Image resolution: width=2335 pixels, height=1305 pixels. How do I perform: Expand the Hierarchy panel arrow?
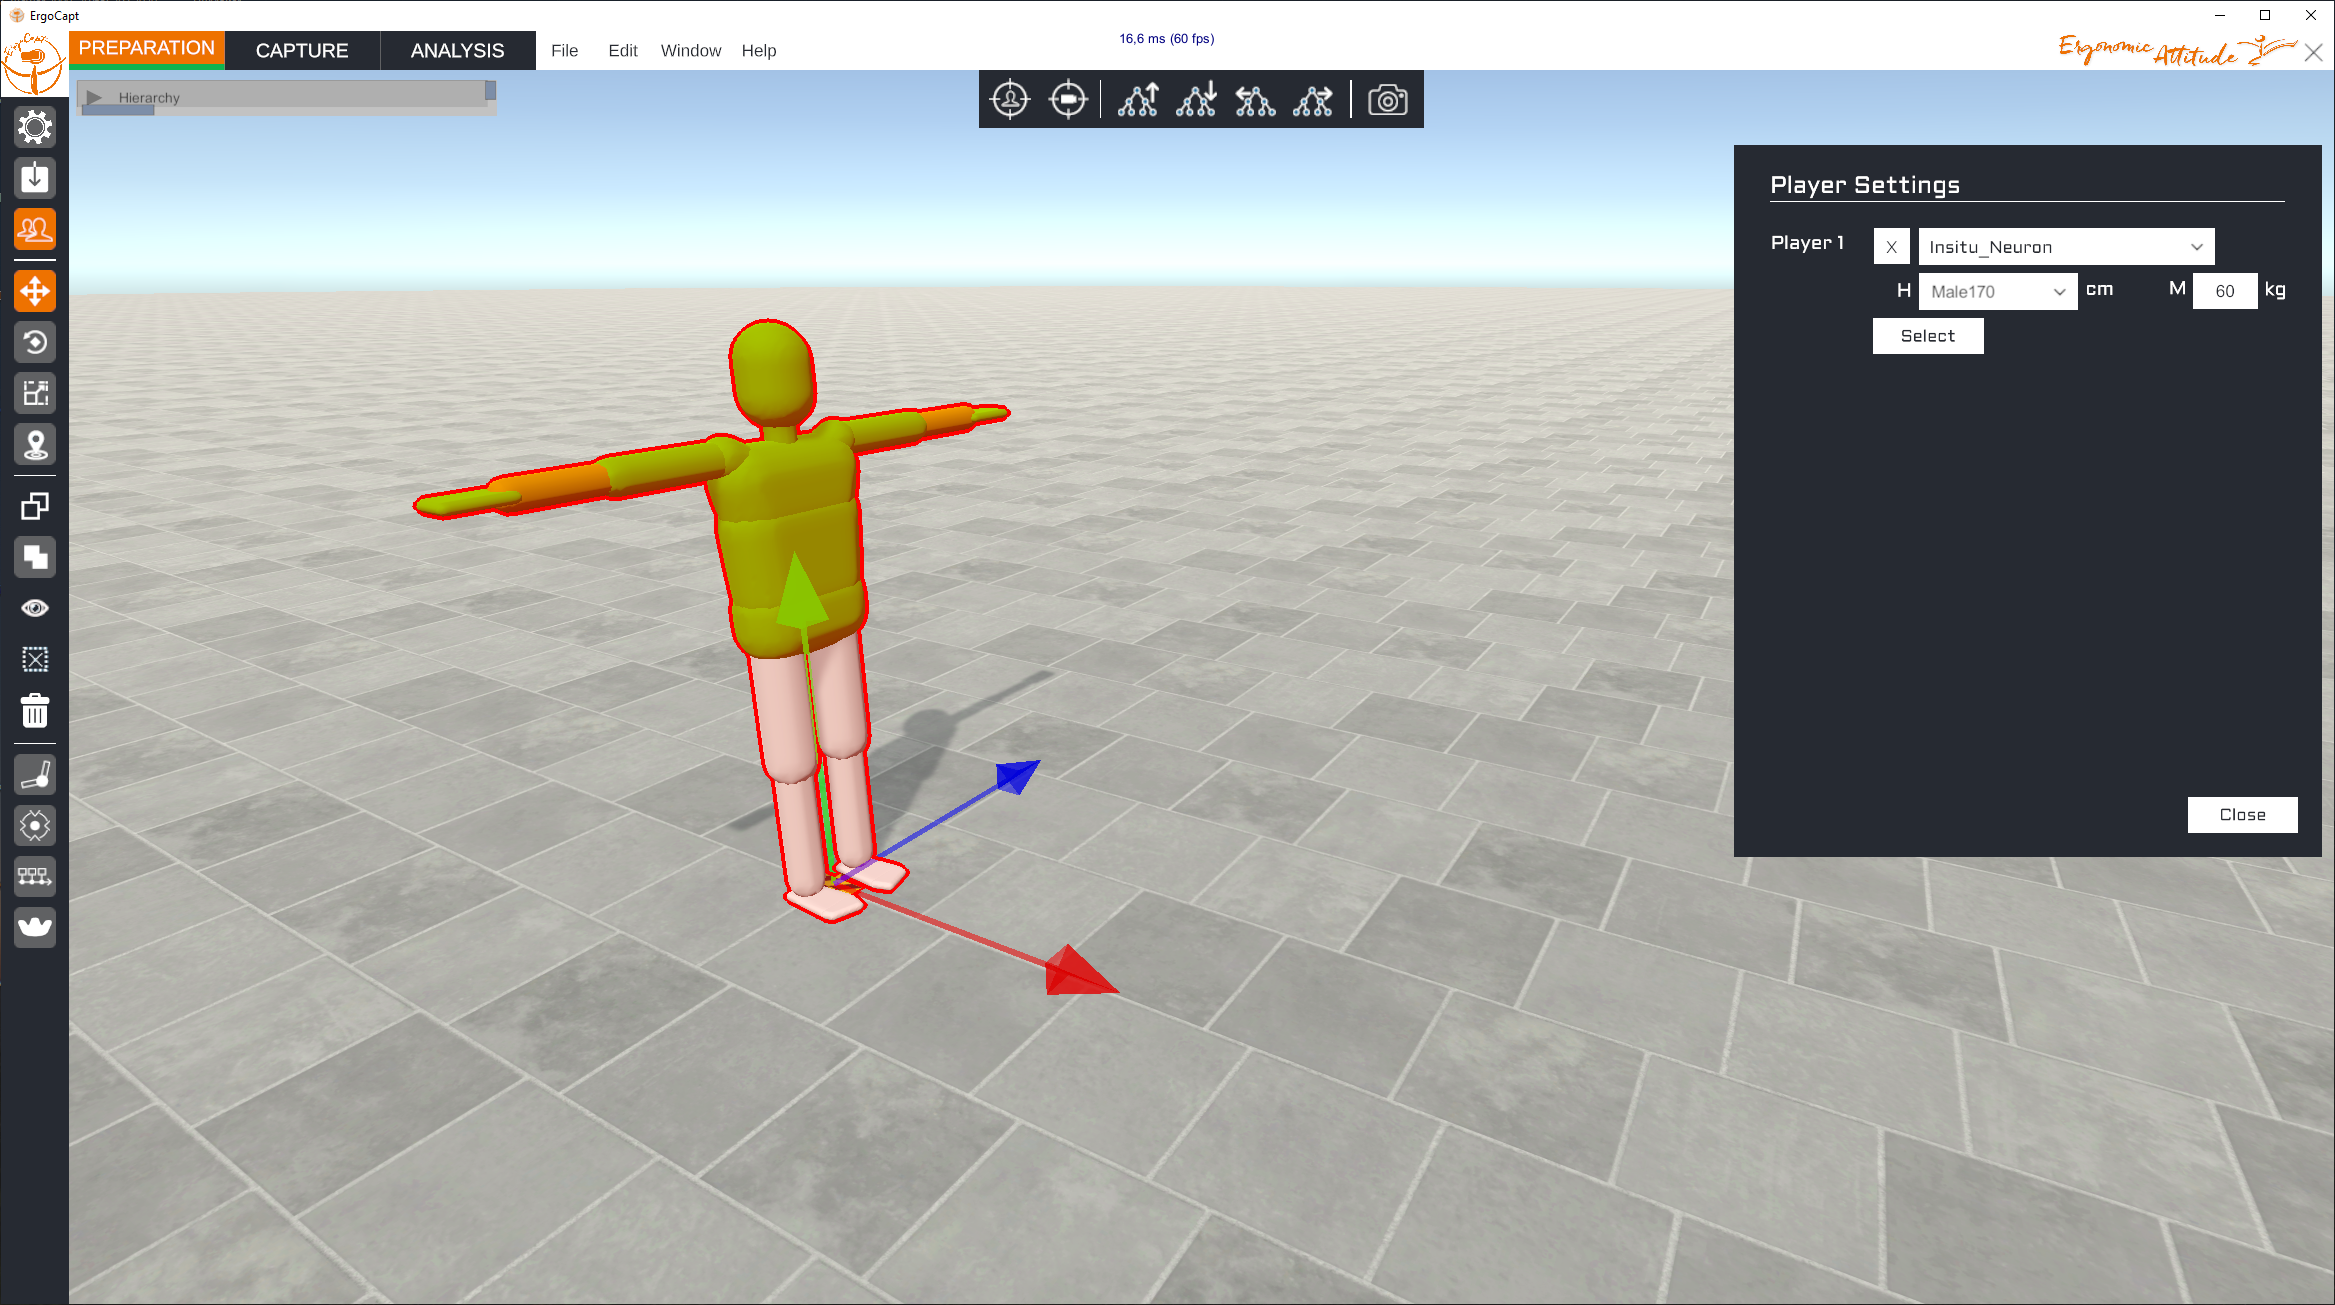95,97
